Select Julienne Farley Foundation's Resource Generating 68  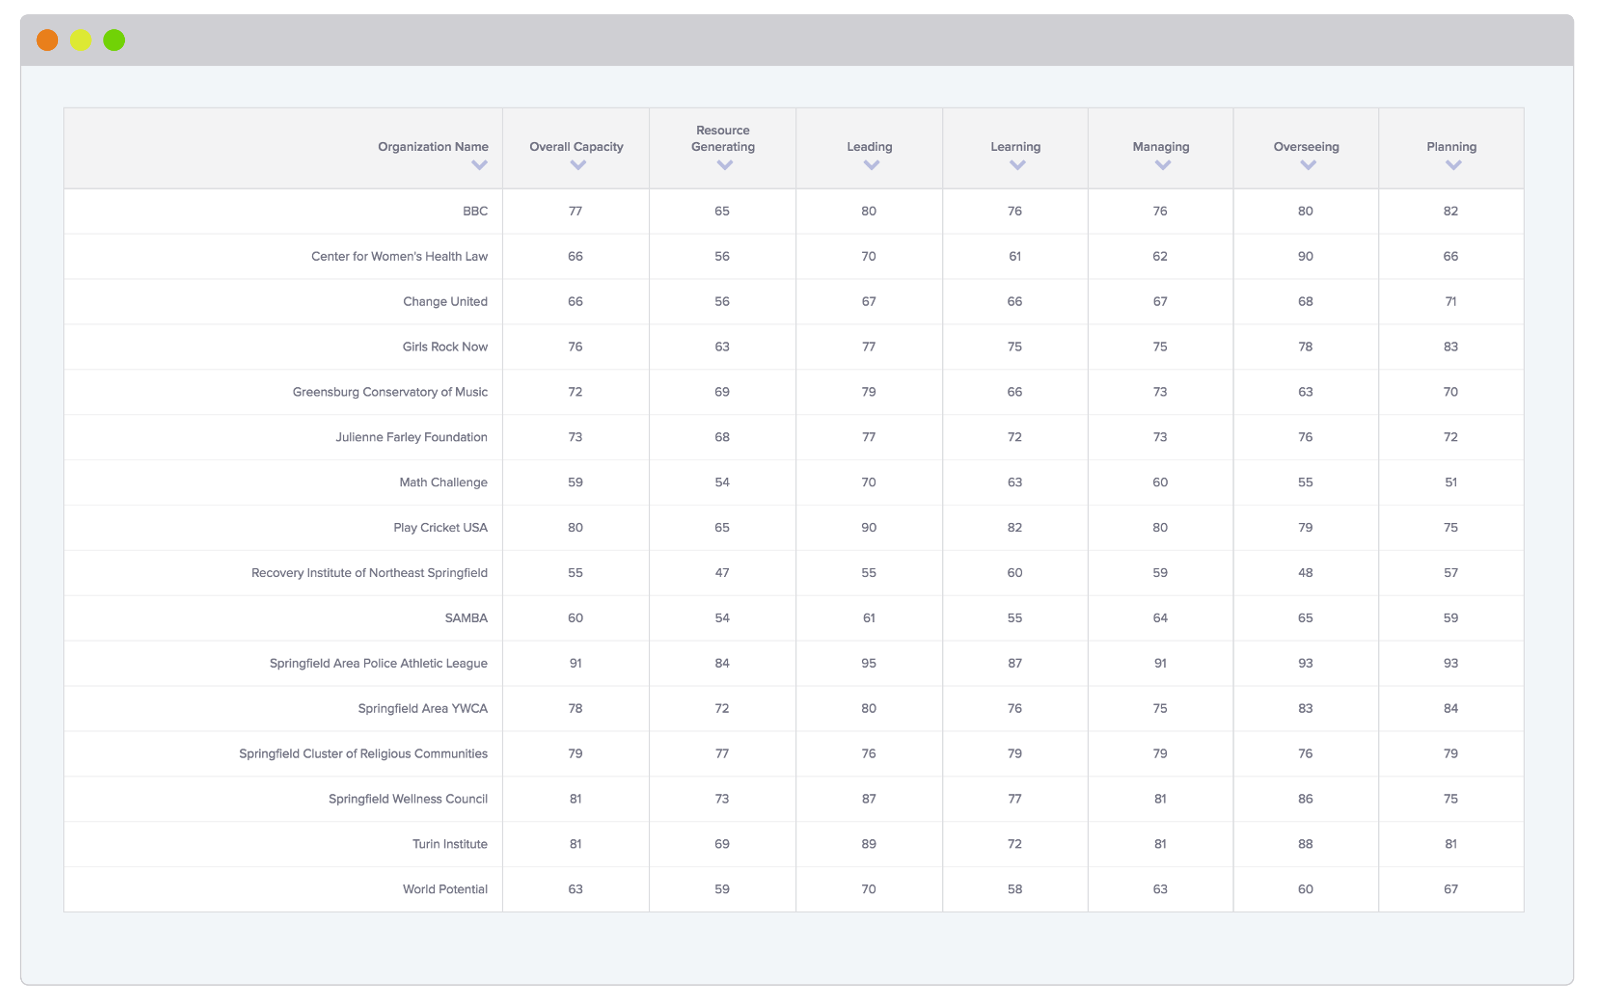coord(722,437)
